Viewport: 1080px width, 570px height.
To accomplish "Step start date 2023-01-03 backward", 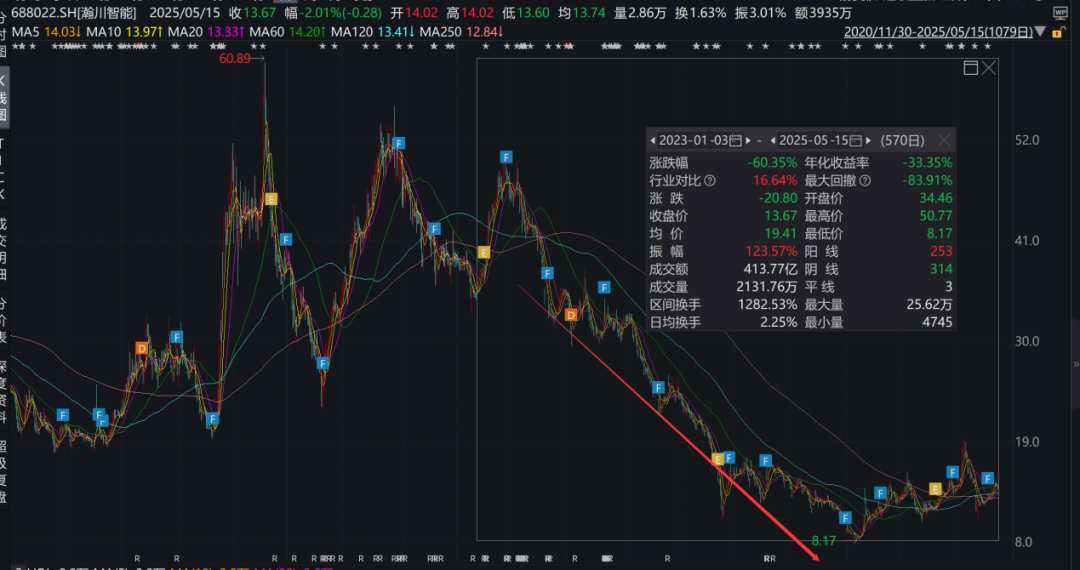I will [x=654, y=141].
